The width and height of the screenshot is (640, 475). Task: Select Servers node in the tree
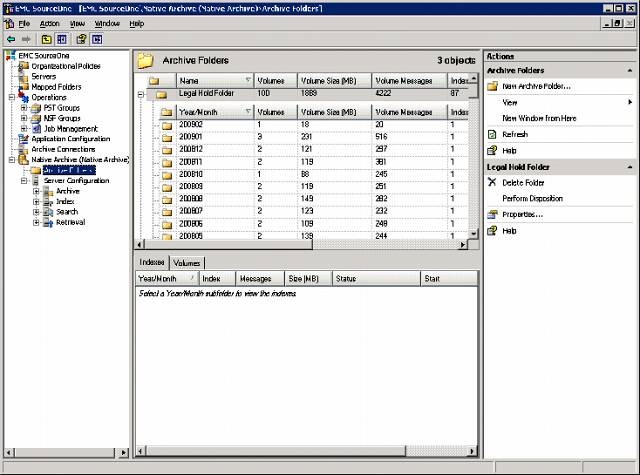44,76
